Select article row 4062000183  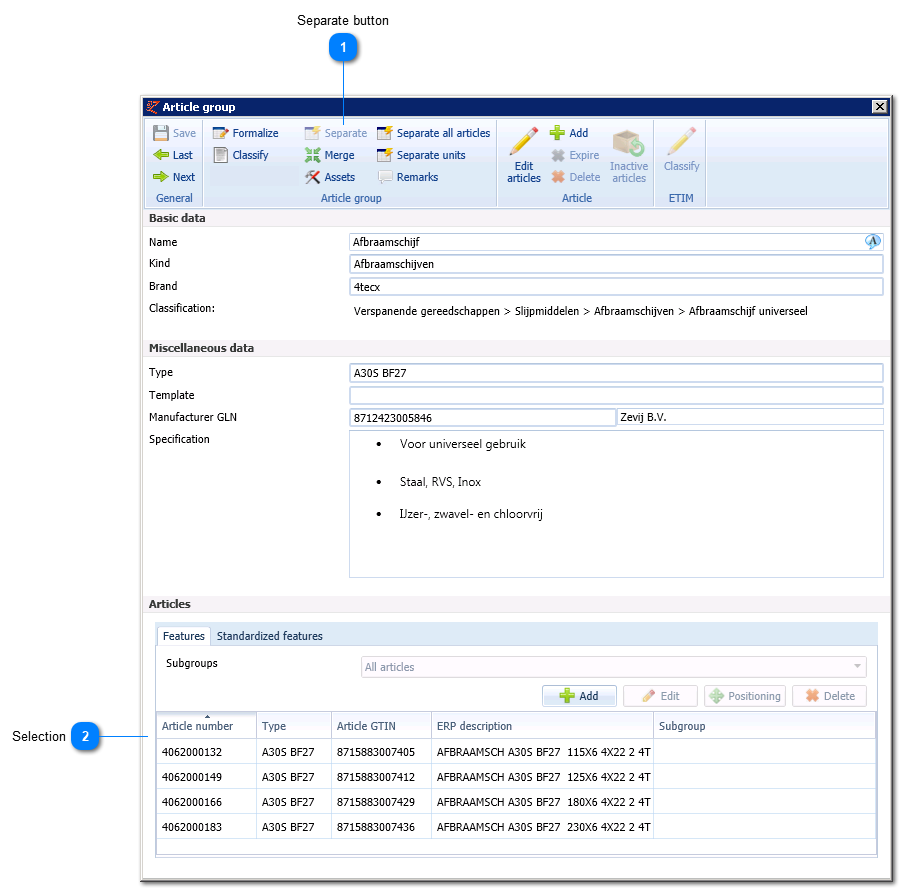(516, 827)
